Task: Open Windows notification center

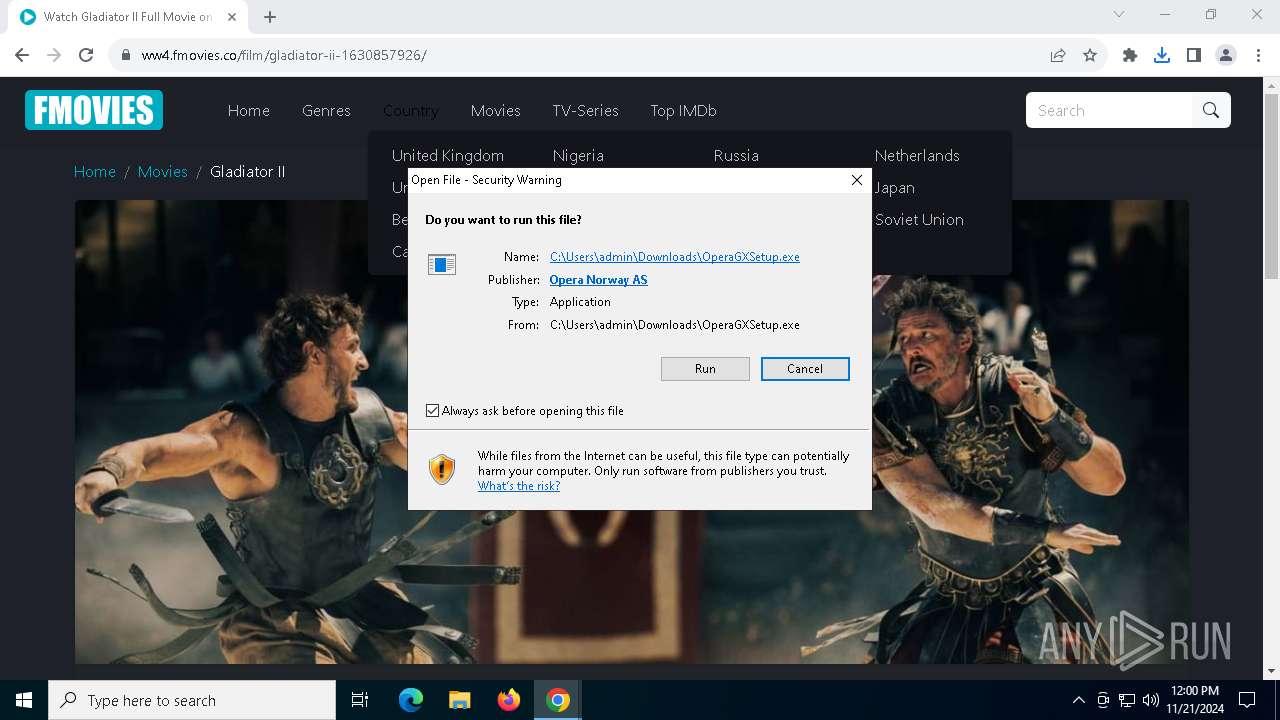Action: pyautogui.click(x=1247, y=700)
